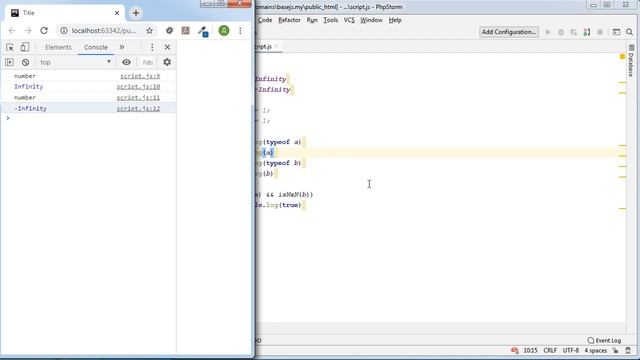640x360 pixels.
Task: Change the CRLF line separator
Action: pyautogui.click(x=550, y=351)
